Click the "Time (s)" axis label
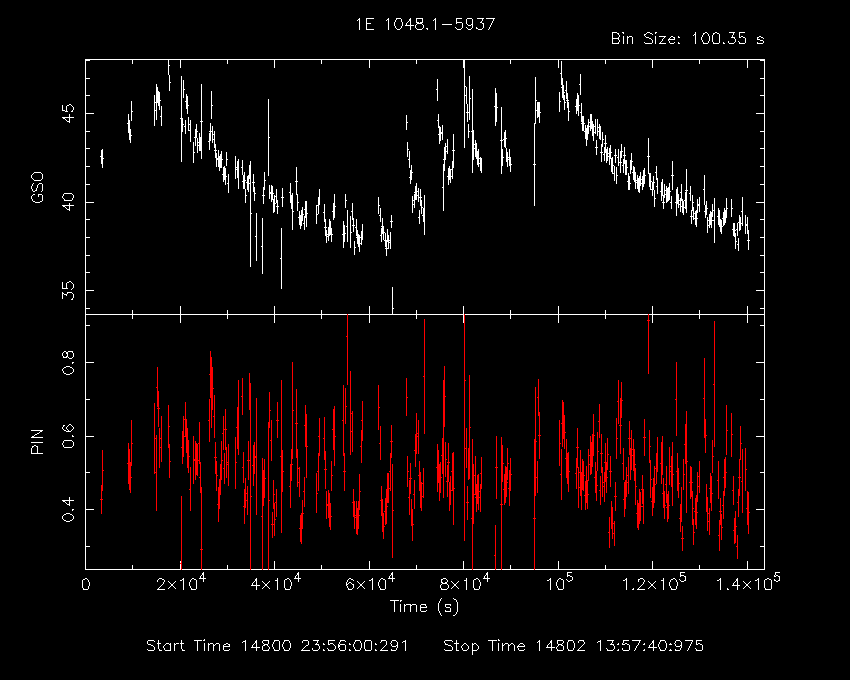 coord(424,606)
